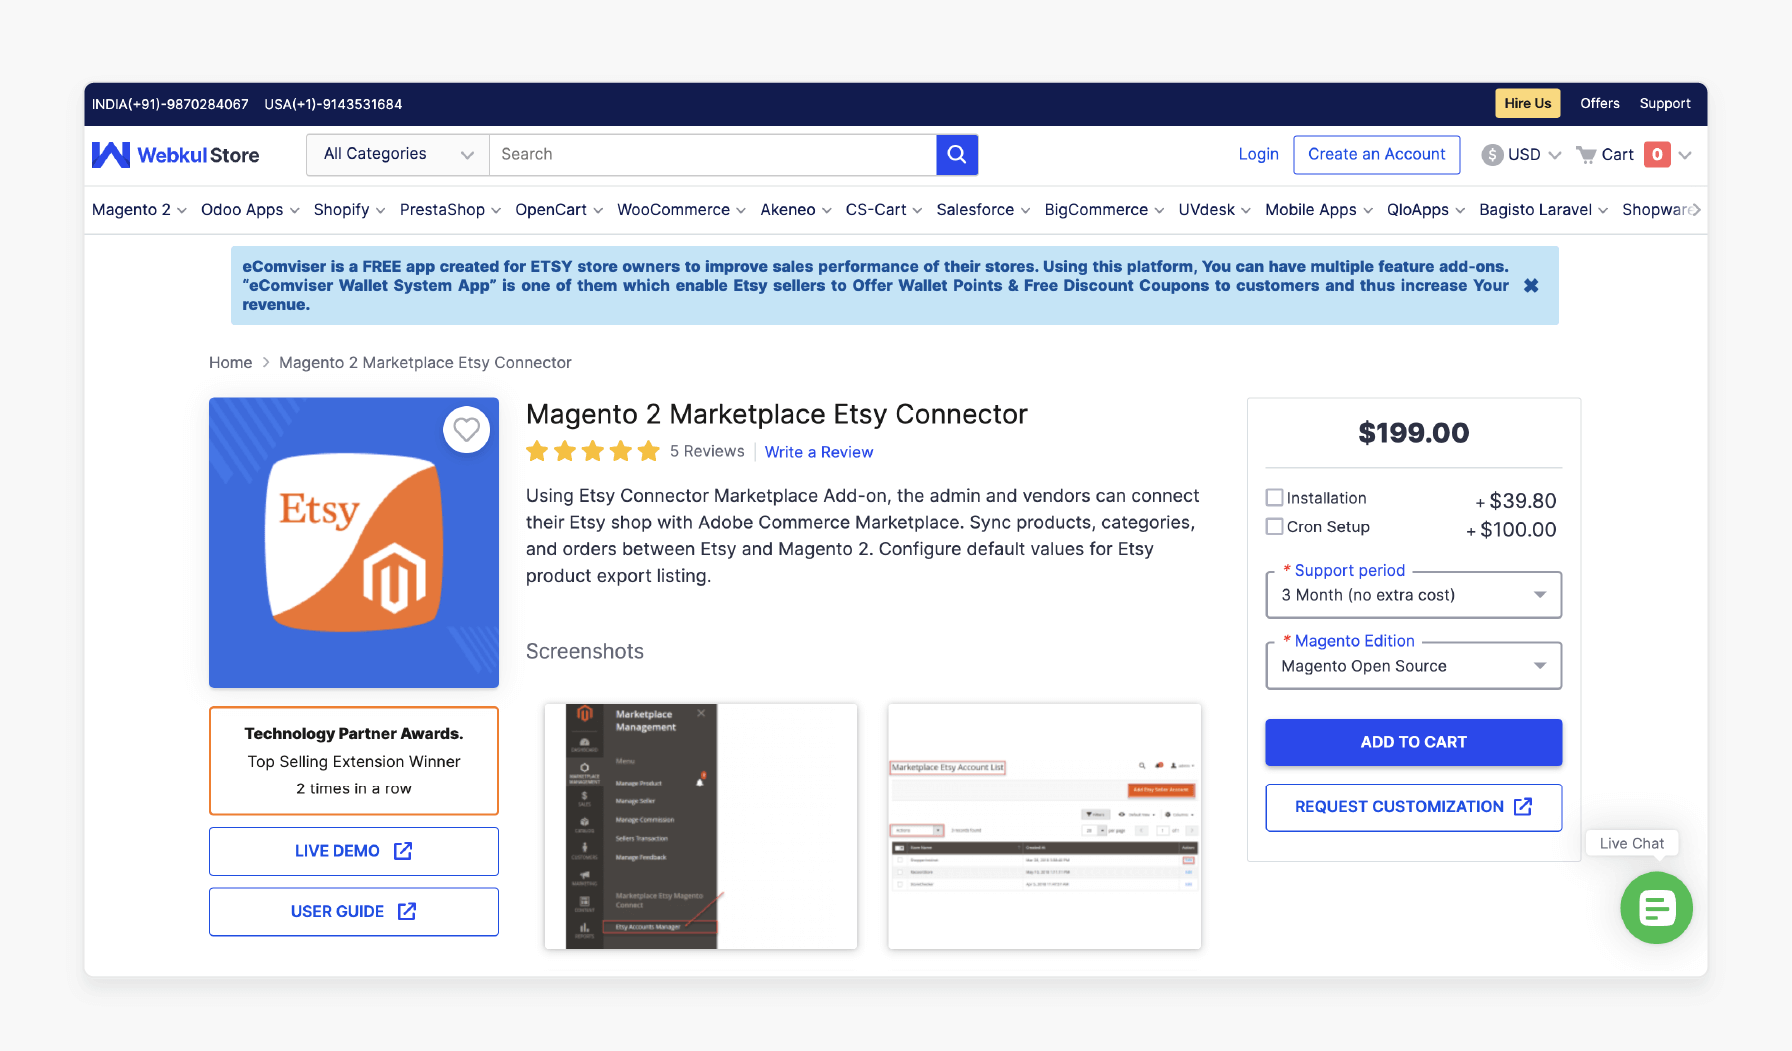Viewport: 1792px width, 1051px height.
Task: Open the Offers link
Action: [1599, 103]
